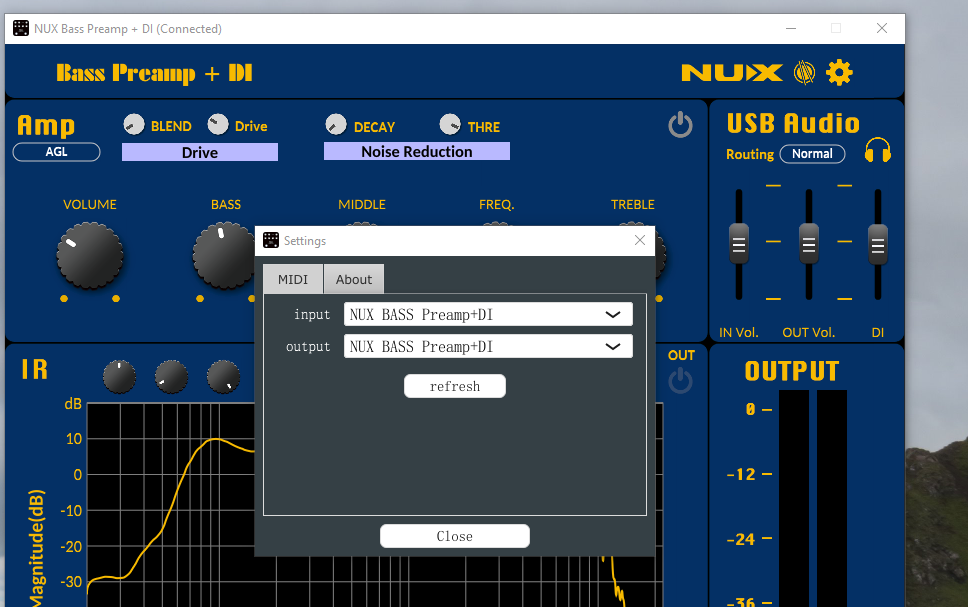The image size is (968, 607).
Task: Toggle the Drive effect block
Action: pos(200,152)
